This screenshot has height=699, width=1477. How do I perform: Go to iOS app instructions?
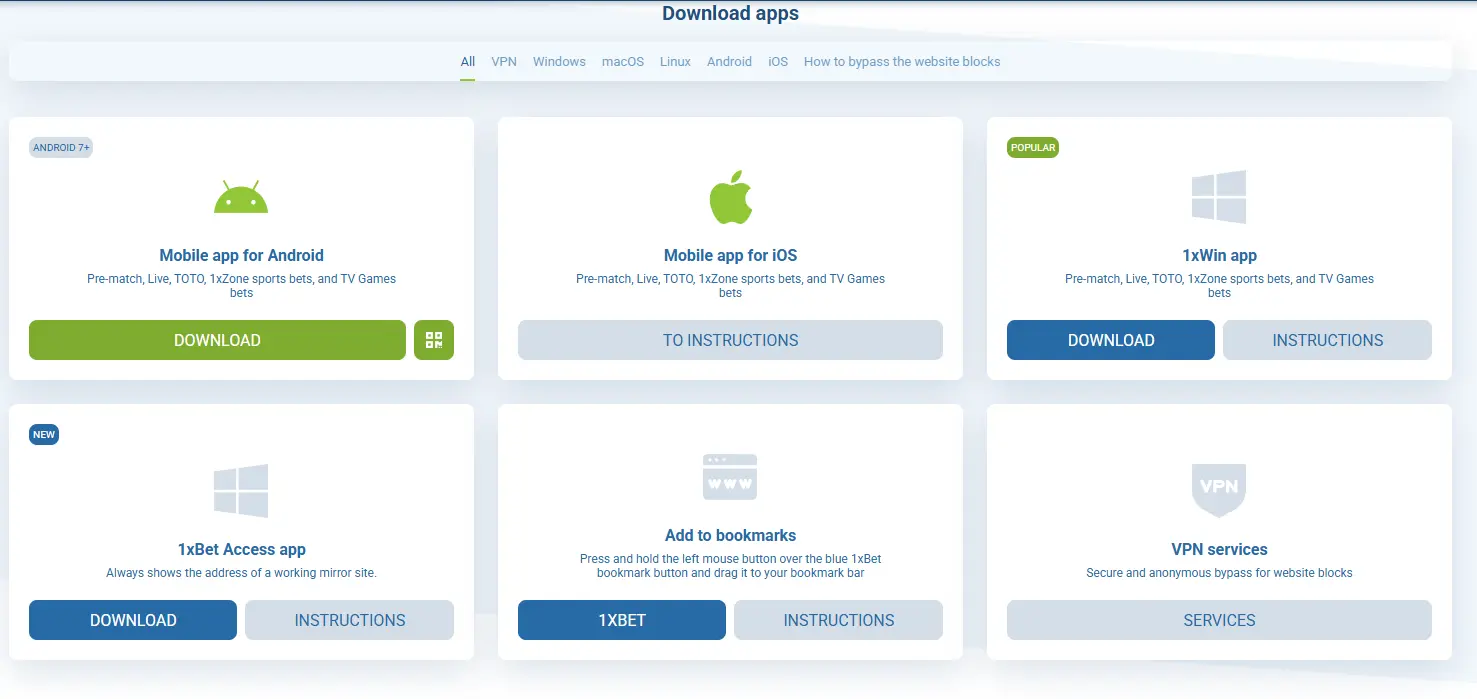730,340
